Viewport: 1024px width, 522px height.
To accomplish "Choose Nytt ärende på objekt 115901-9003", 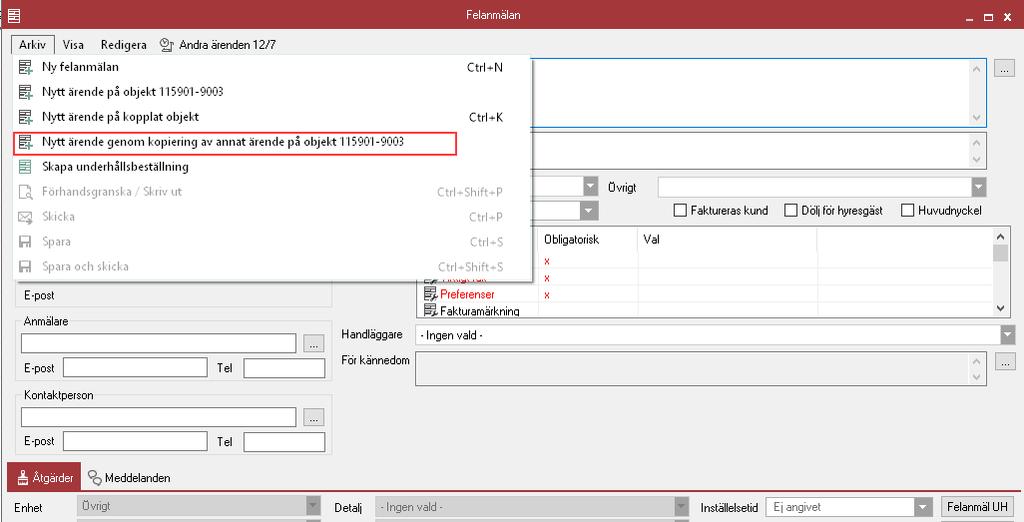I will click(272, 91).
